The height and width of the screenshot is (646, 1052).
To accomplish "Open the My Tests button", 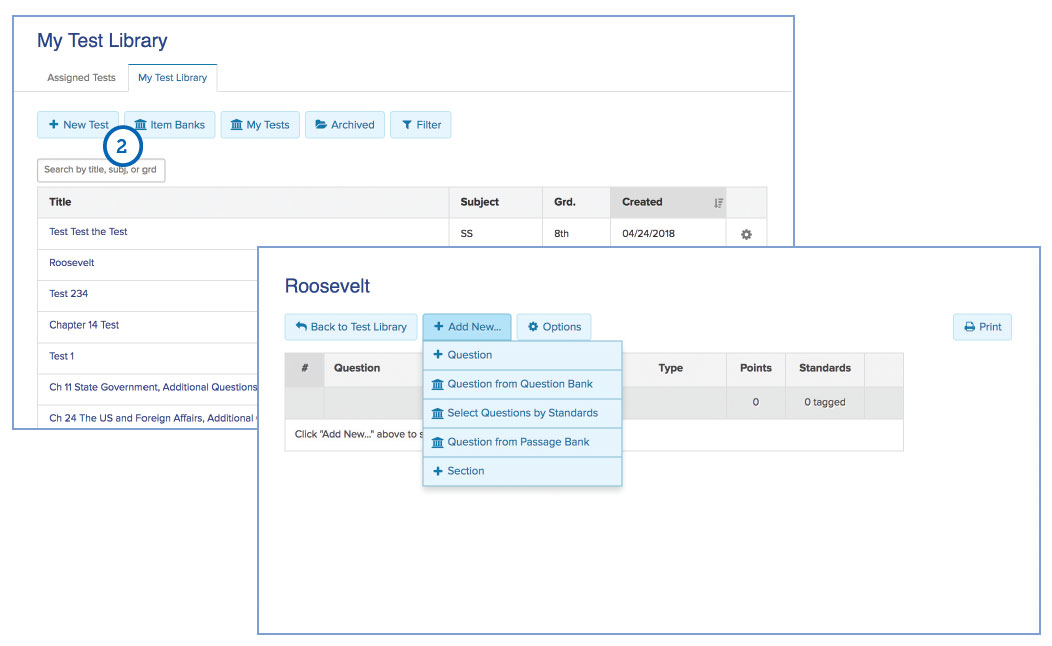I will tap(260, 125).
